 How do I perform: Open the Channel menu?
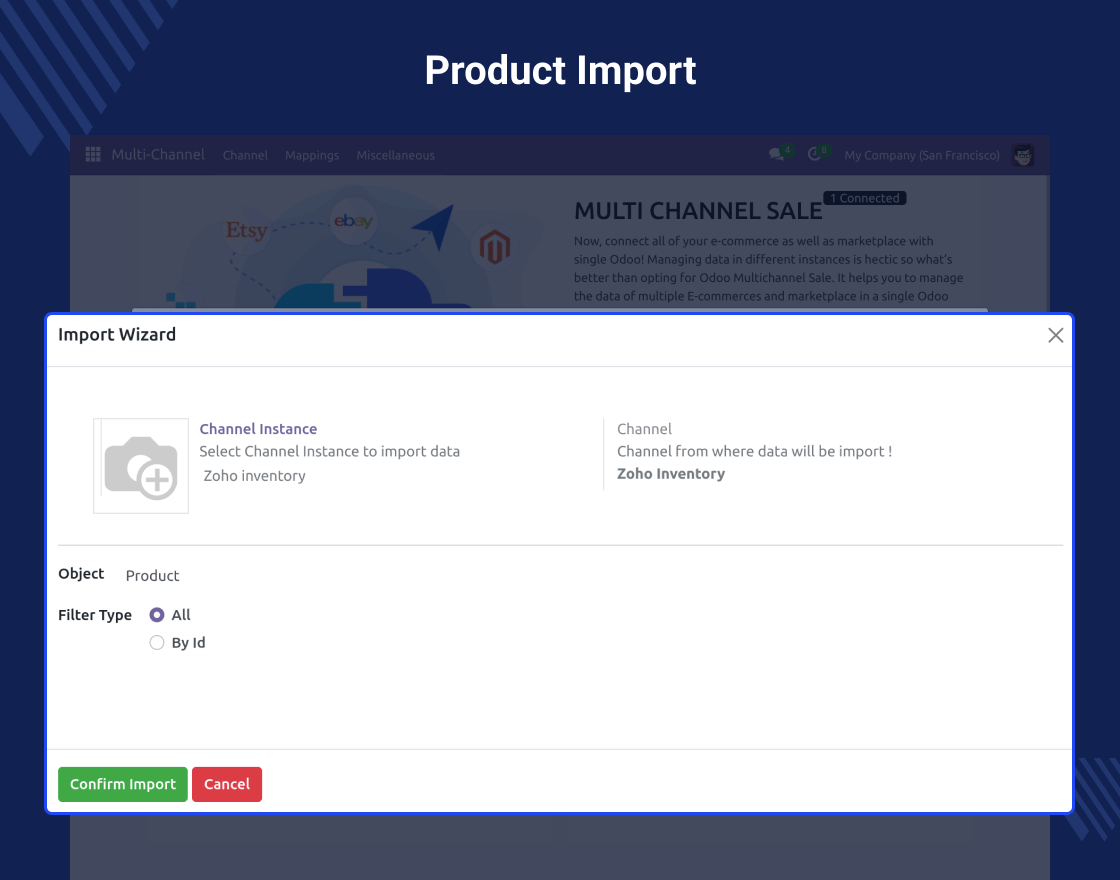click(x=245, y=155)
